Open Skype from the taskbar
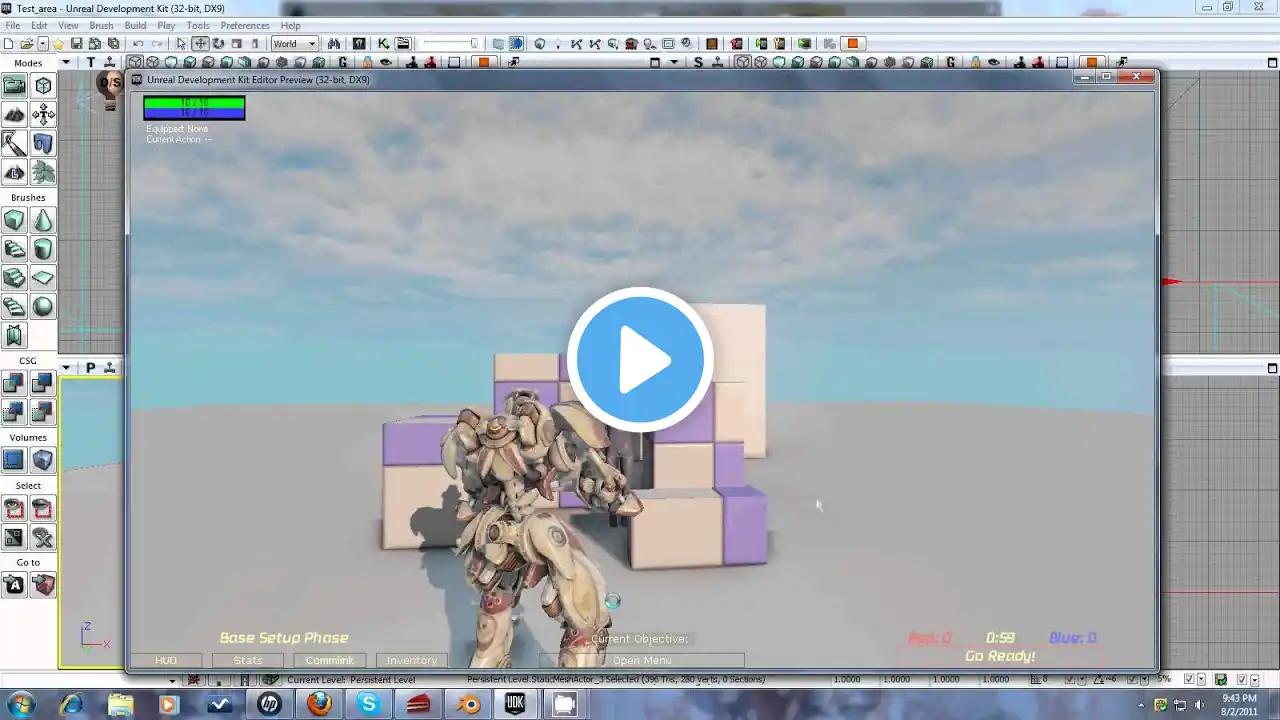Screen dimensions: 1280x720 [x=369, y=705]
